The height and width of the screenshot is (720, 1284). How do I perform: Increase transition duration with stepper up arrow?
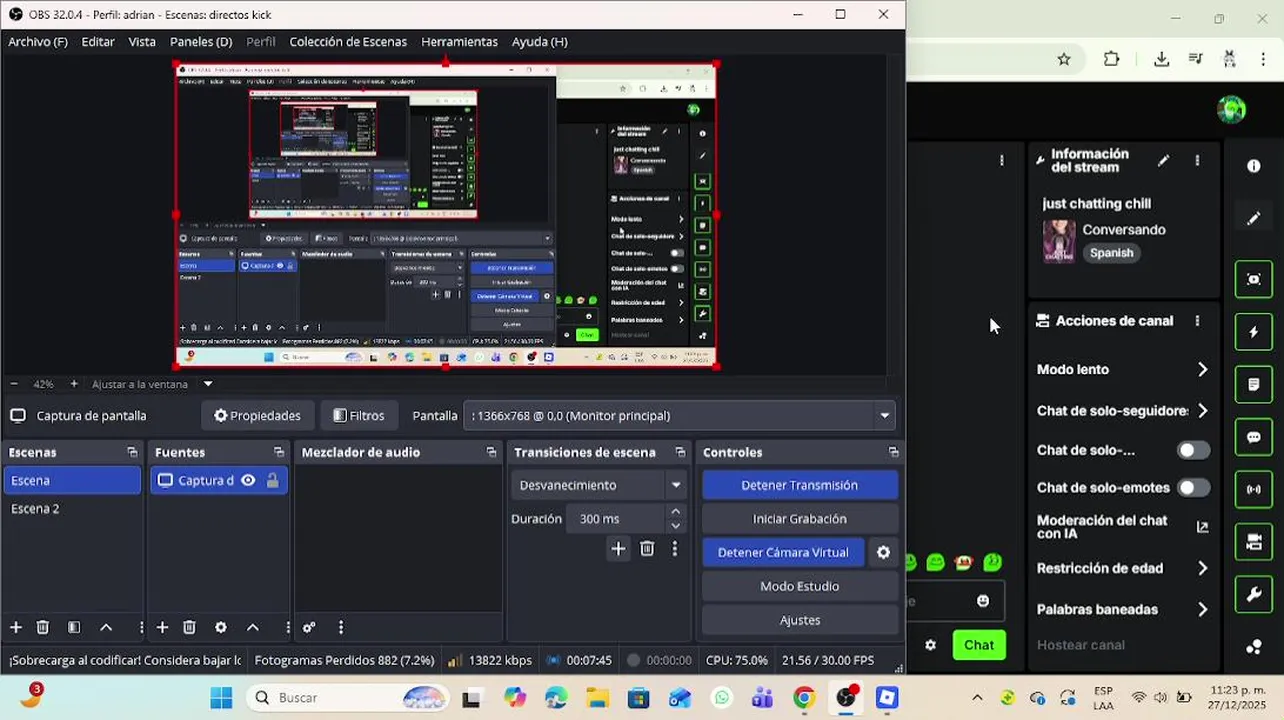tap(675, 512)
